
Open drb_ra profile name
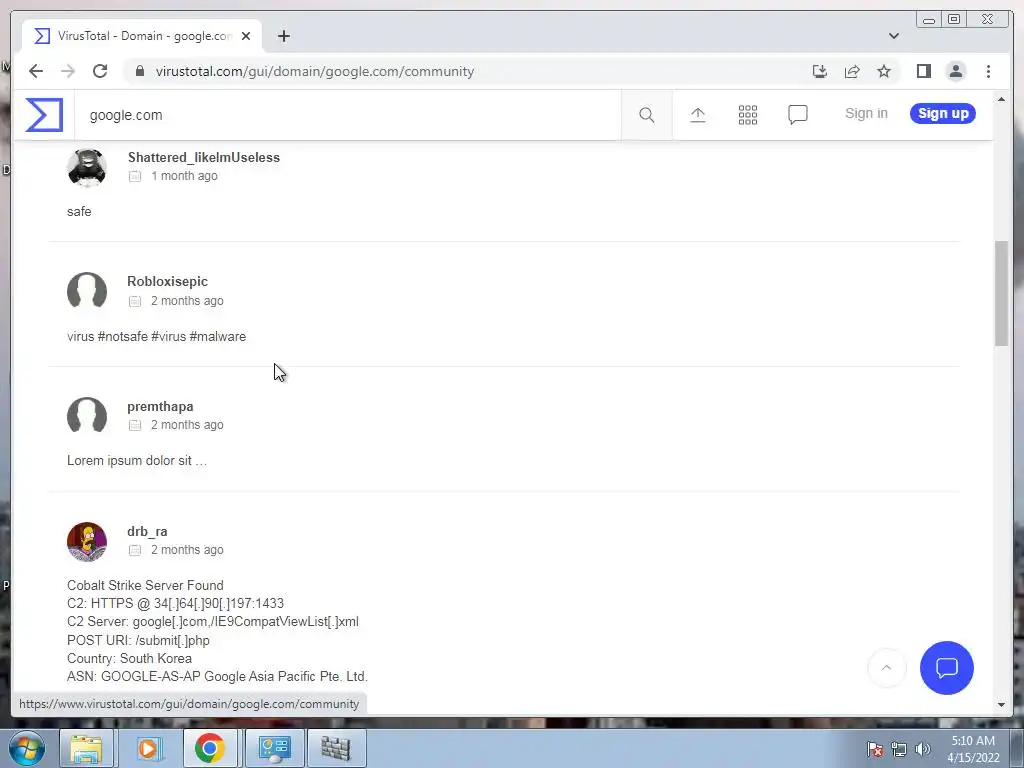click(x=147, y=532)
